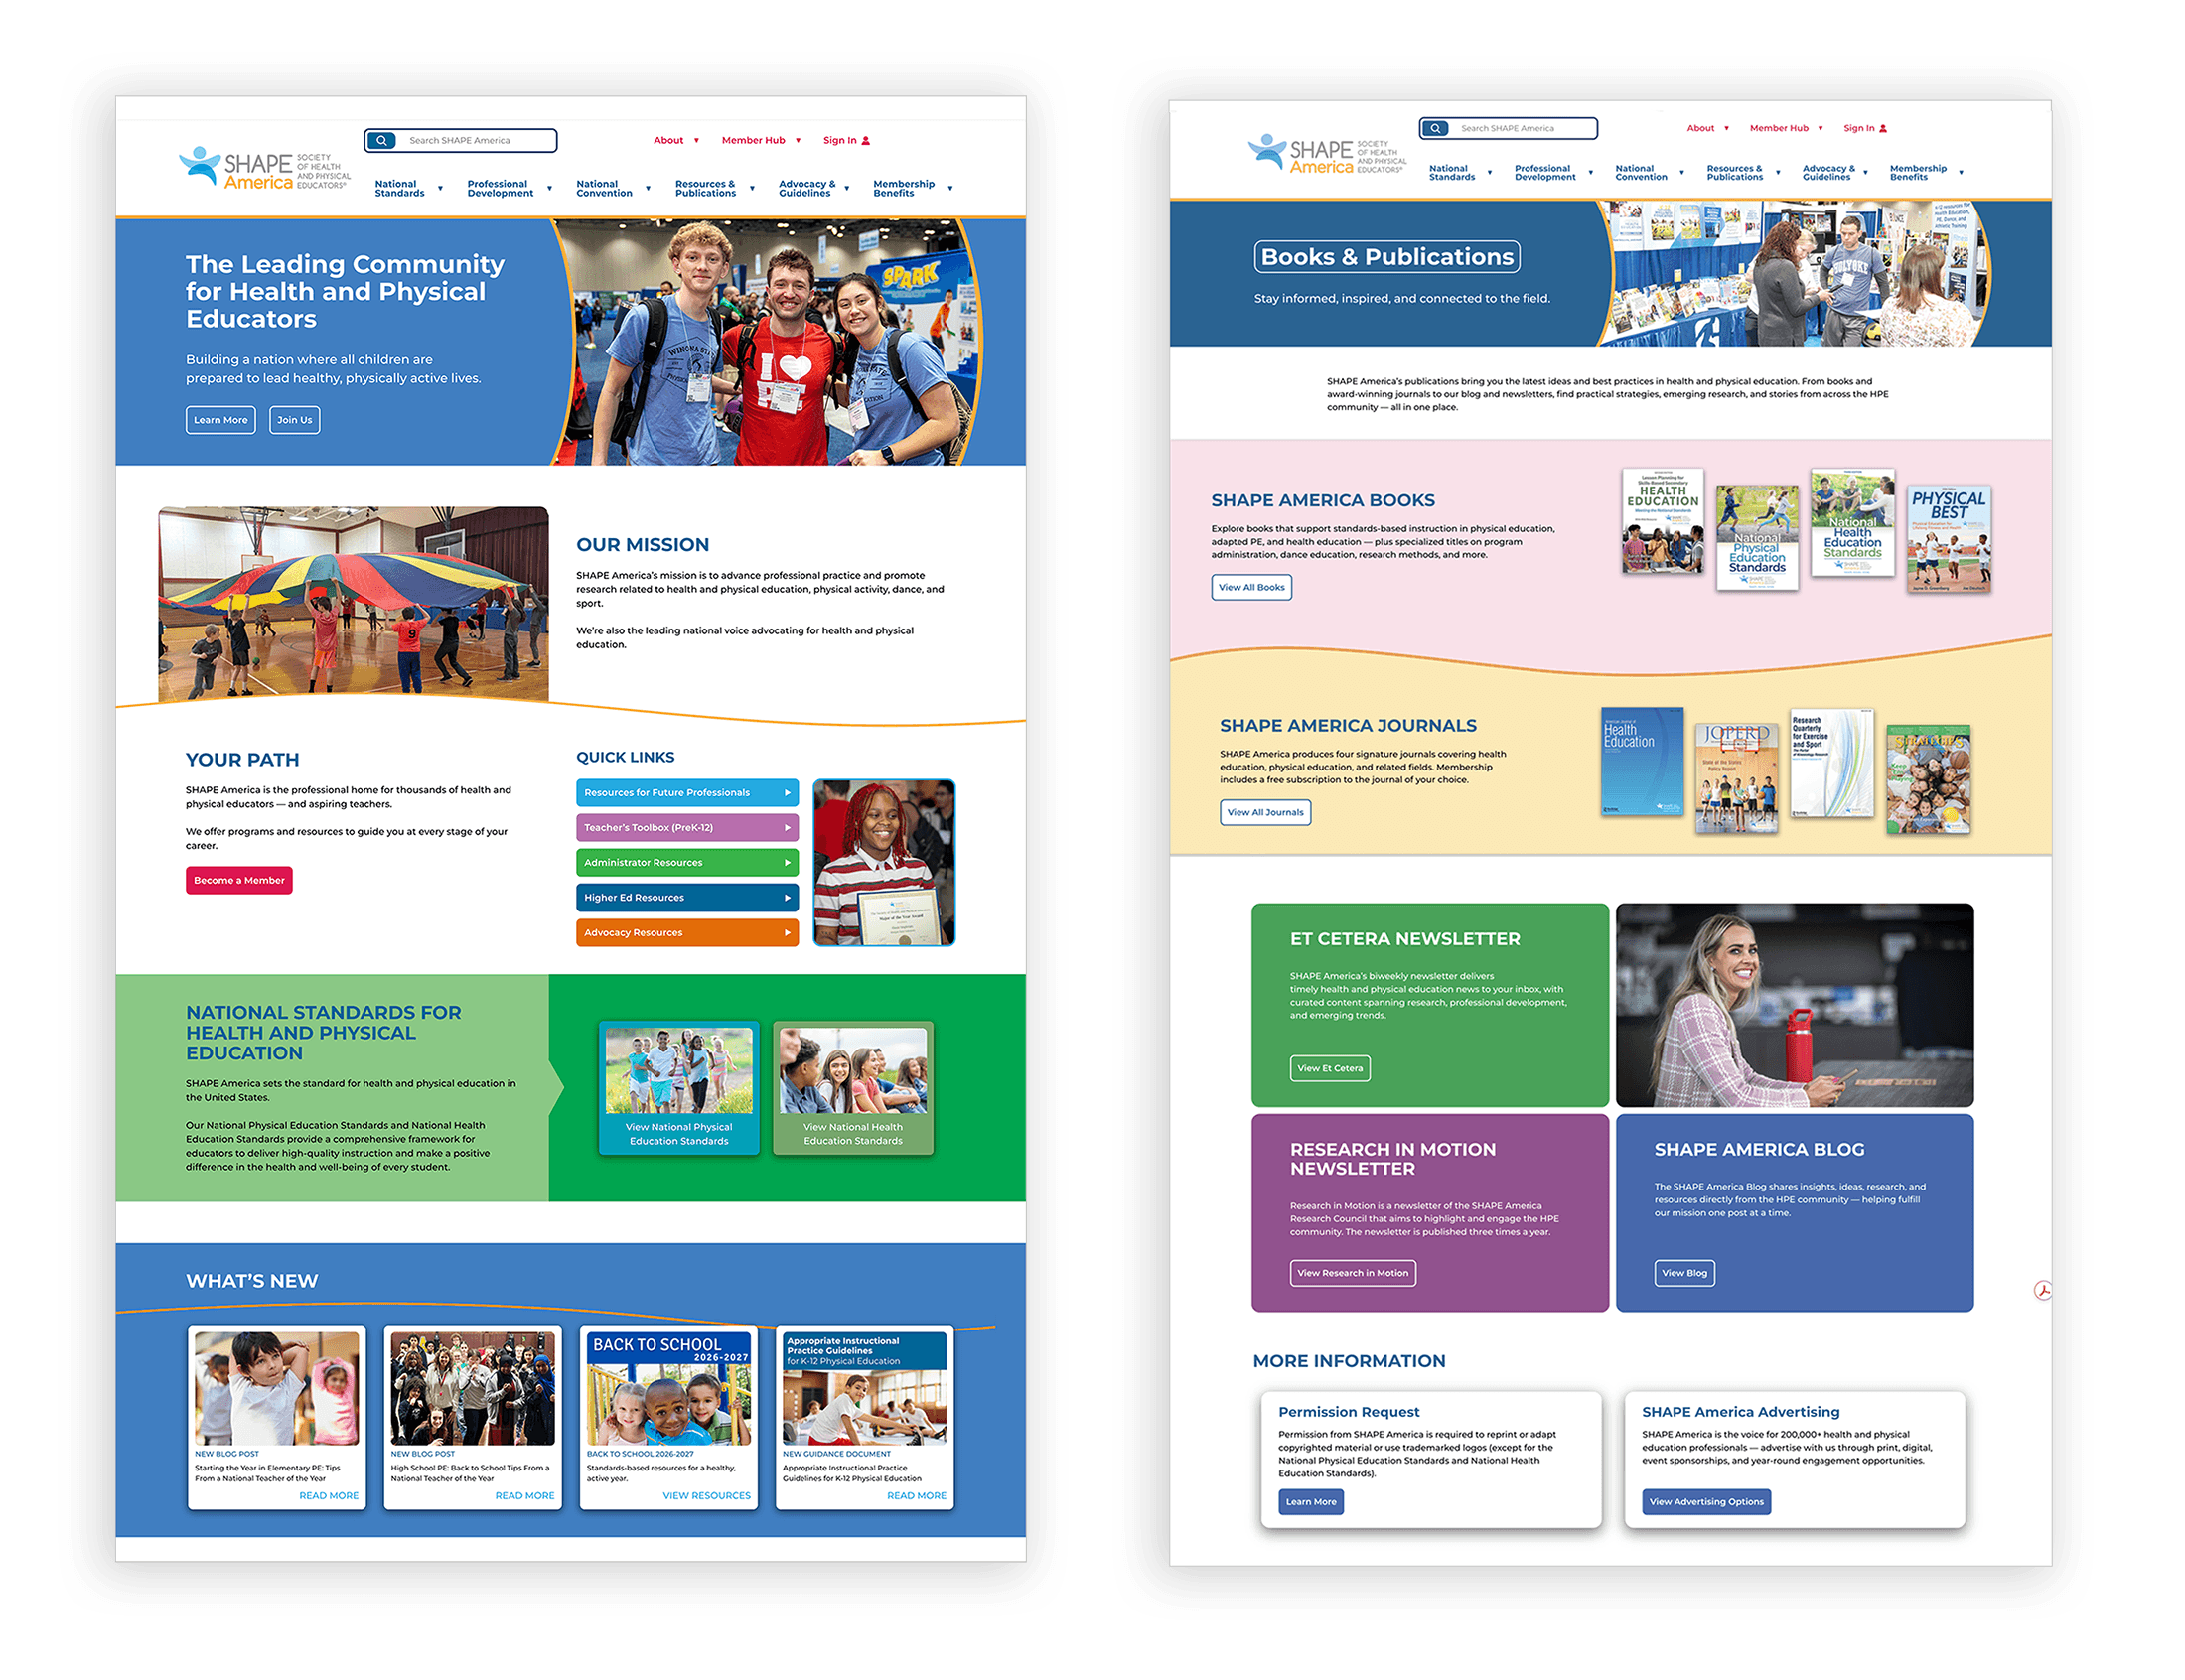This screenshot has height=1680, width=2185.
Task: Click Permission Request heading
Action: tap(1348, 1412)
